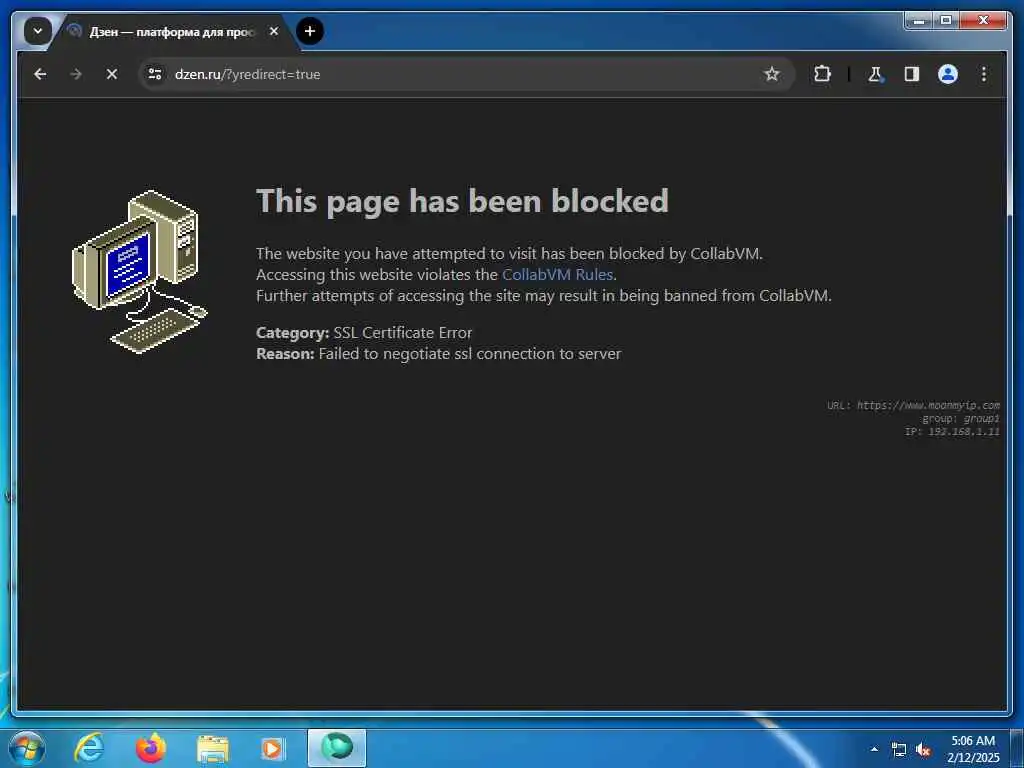
Task: Open the network tray icon
Action: click(x=899, y=750)
